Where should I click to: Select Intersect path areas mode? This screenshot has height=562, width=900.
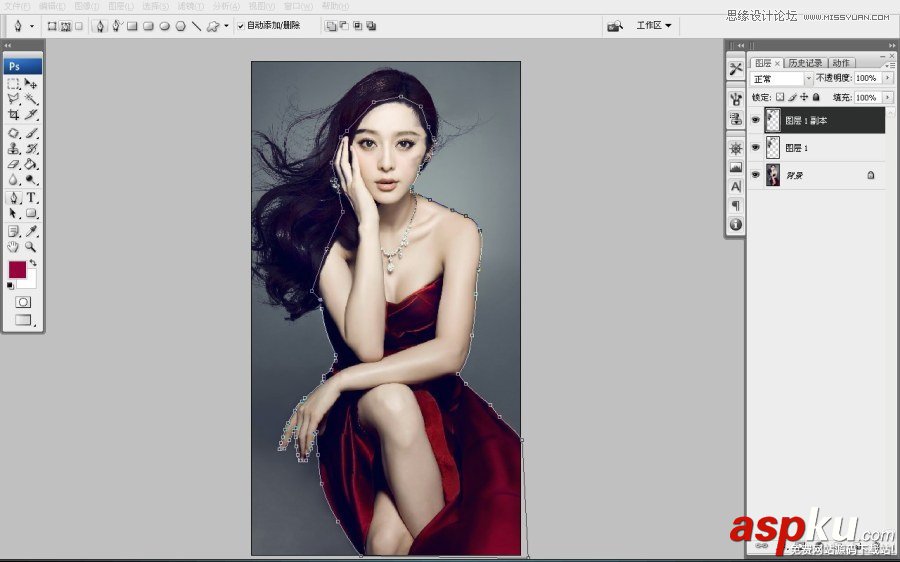(x=358, y=26)
